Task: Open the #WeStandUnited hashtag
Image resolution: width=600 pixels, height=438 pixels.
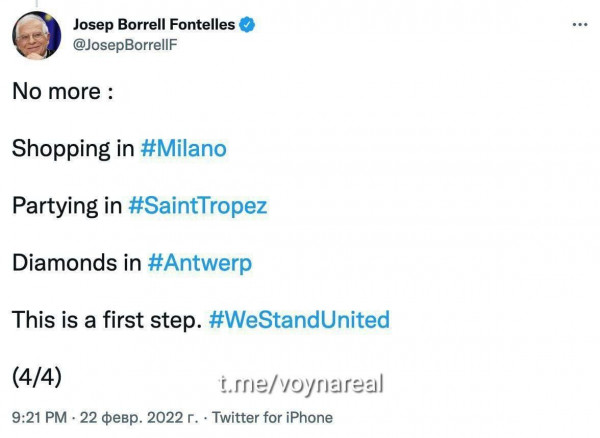Action: tap(300, 320)
